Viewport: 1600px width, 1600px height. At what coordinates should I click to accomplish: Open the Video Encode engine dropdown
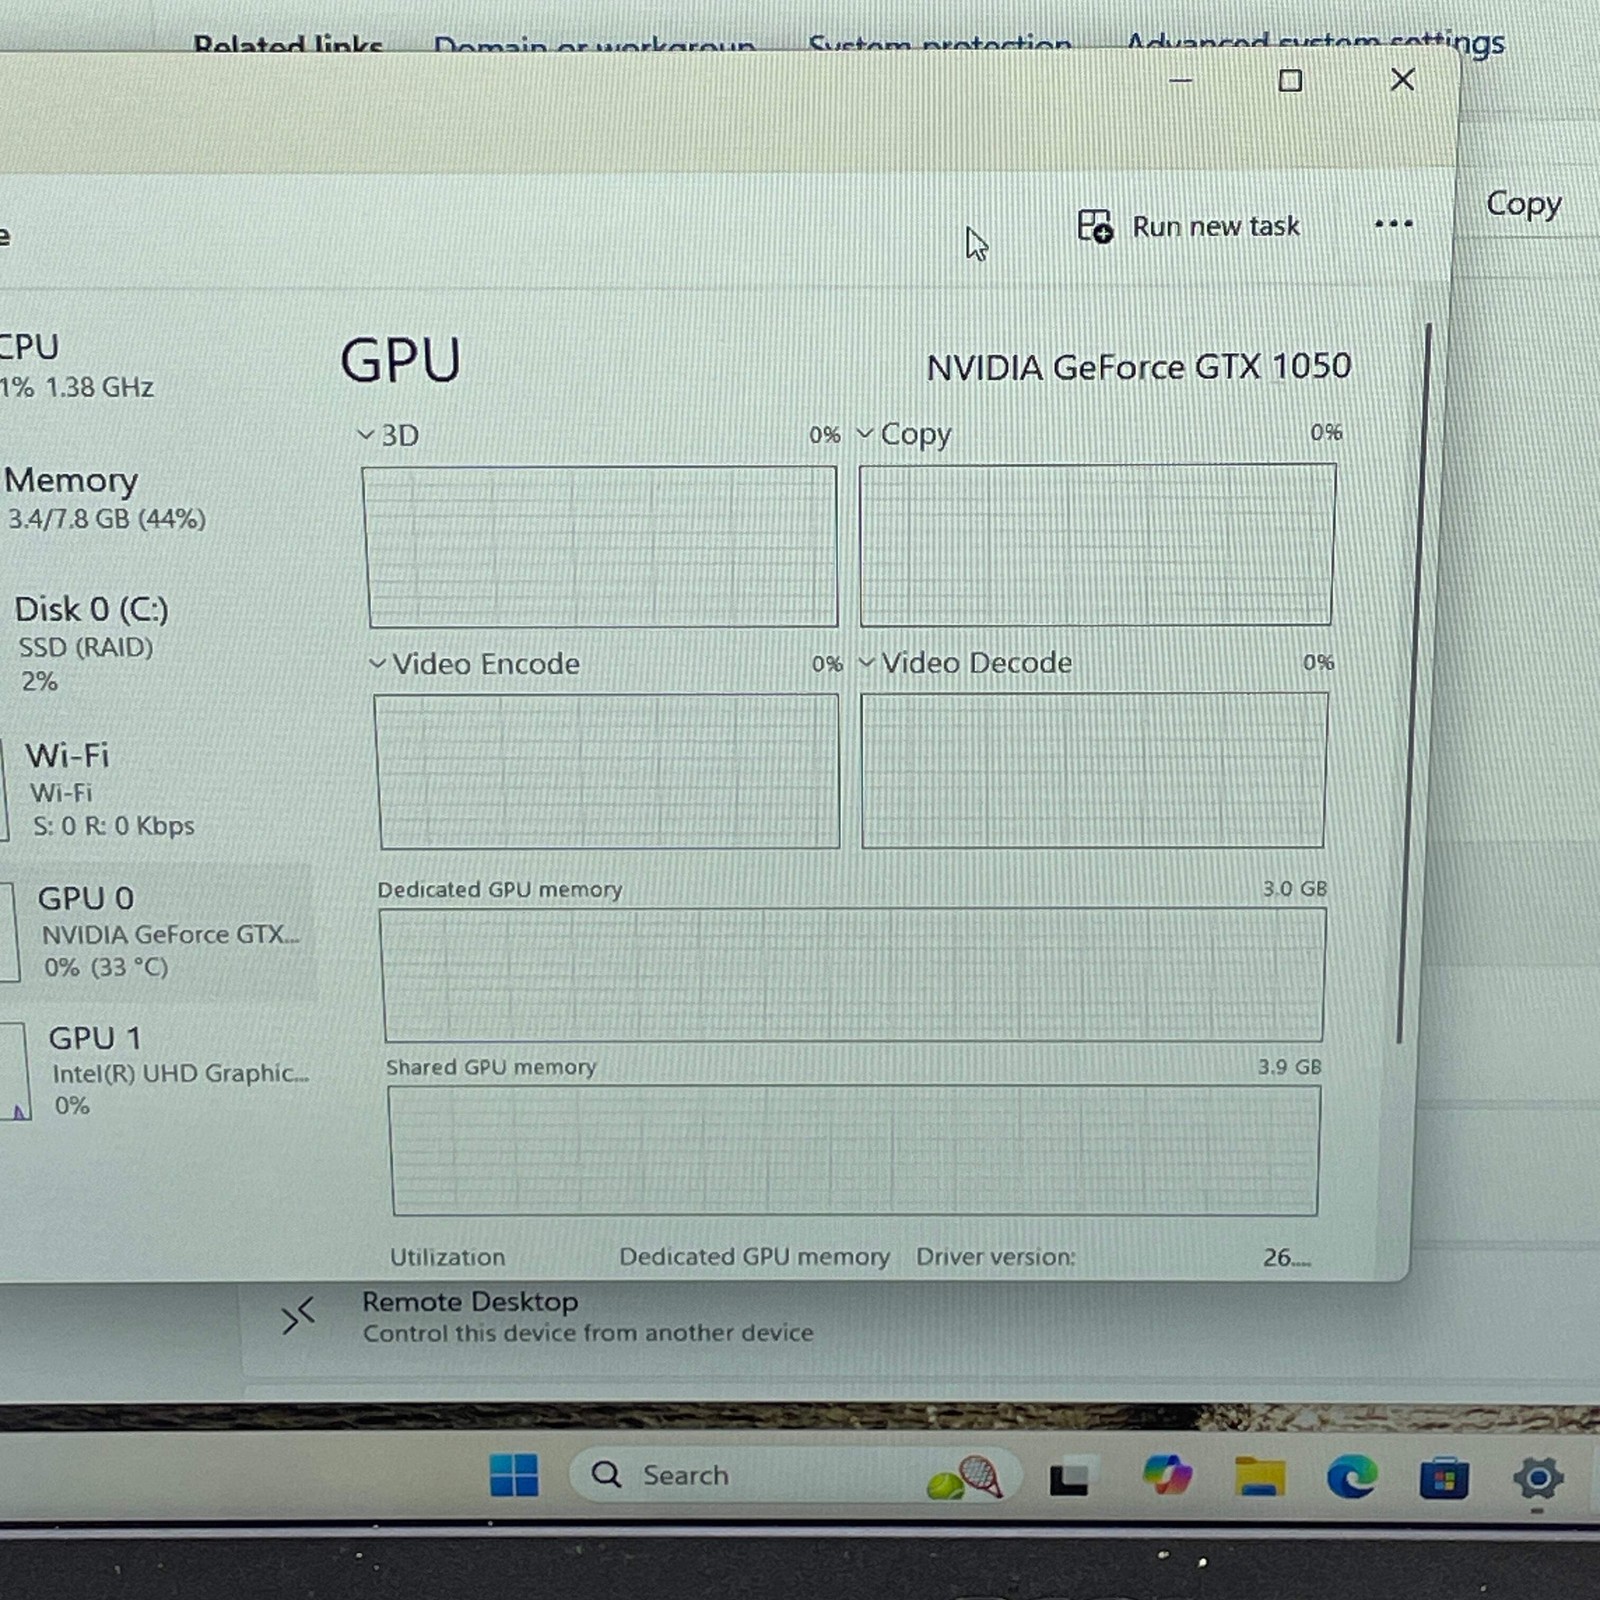(377, 663)
